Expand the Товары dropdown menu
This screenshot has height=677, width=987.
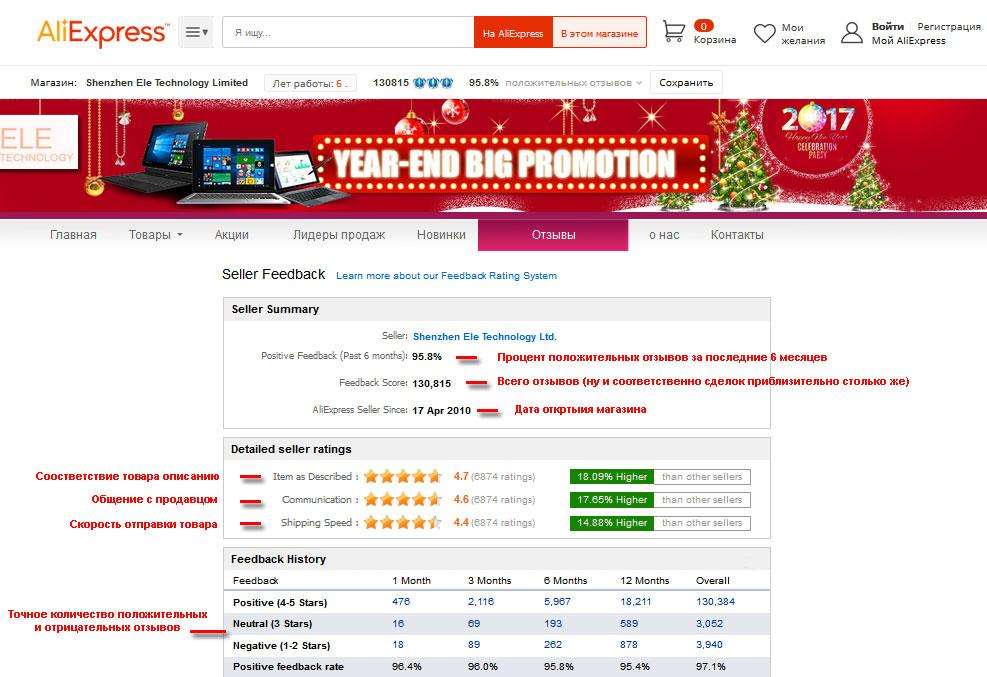[x=155, y=235]
